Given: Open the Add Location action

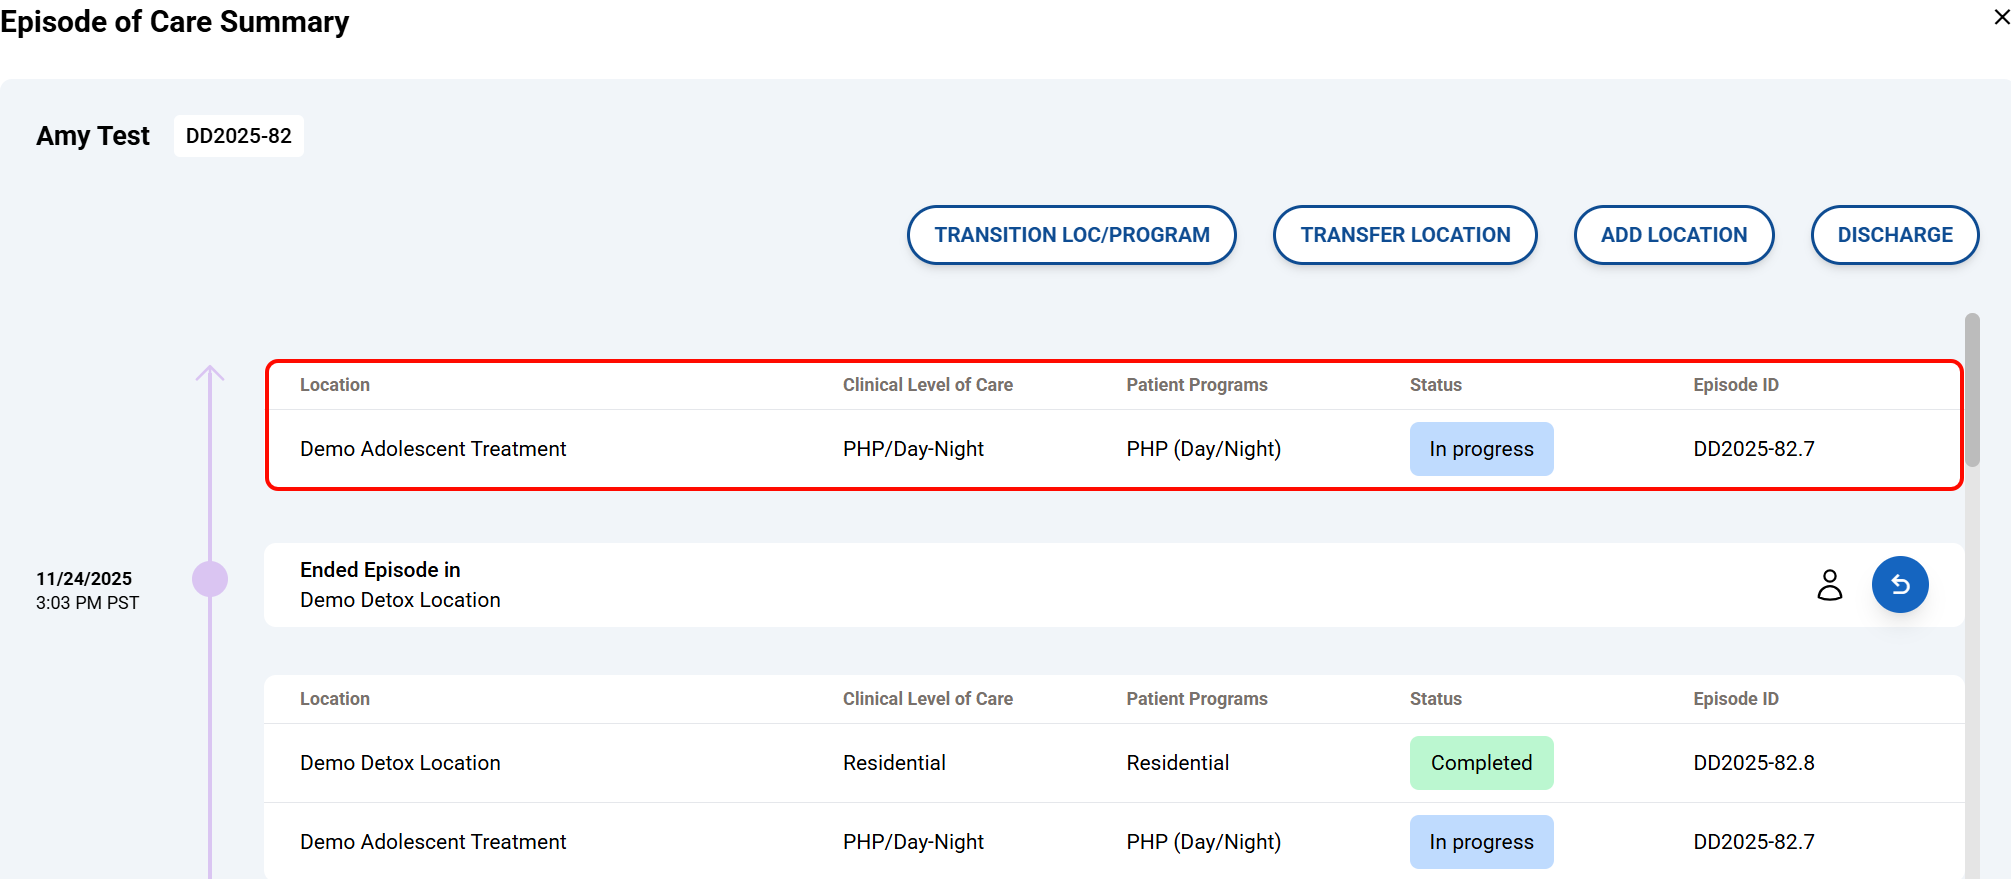Looking at the screenshot, I should [x=1673, y=235].
